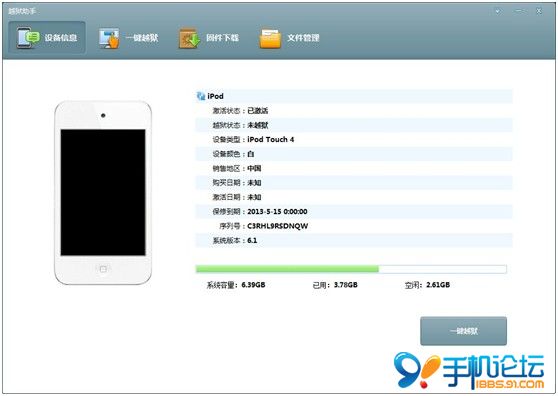Open the 文件管理 file manager folder icon

pos(270,38)
